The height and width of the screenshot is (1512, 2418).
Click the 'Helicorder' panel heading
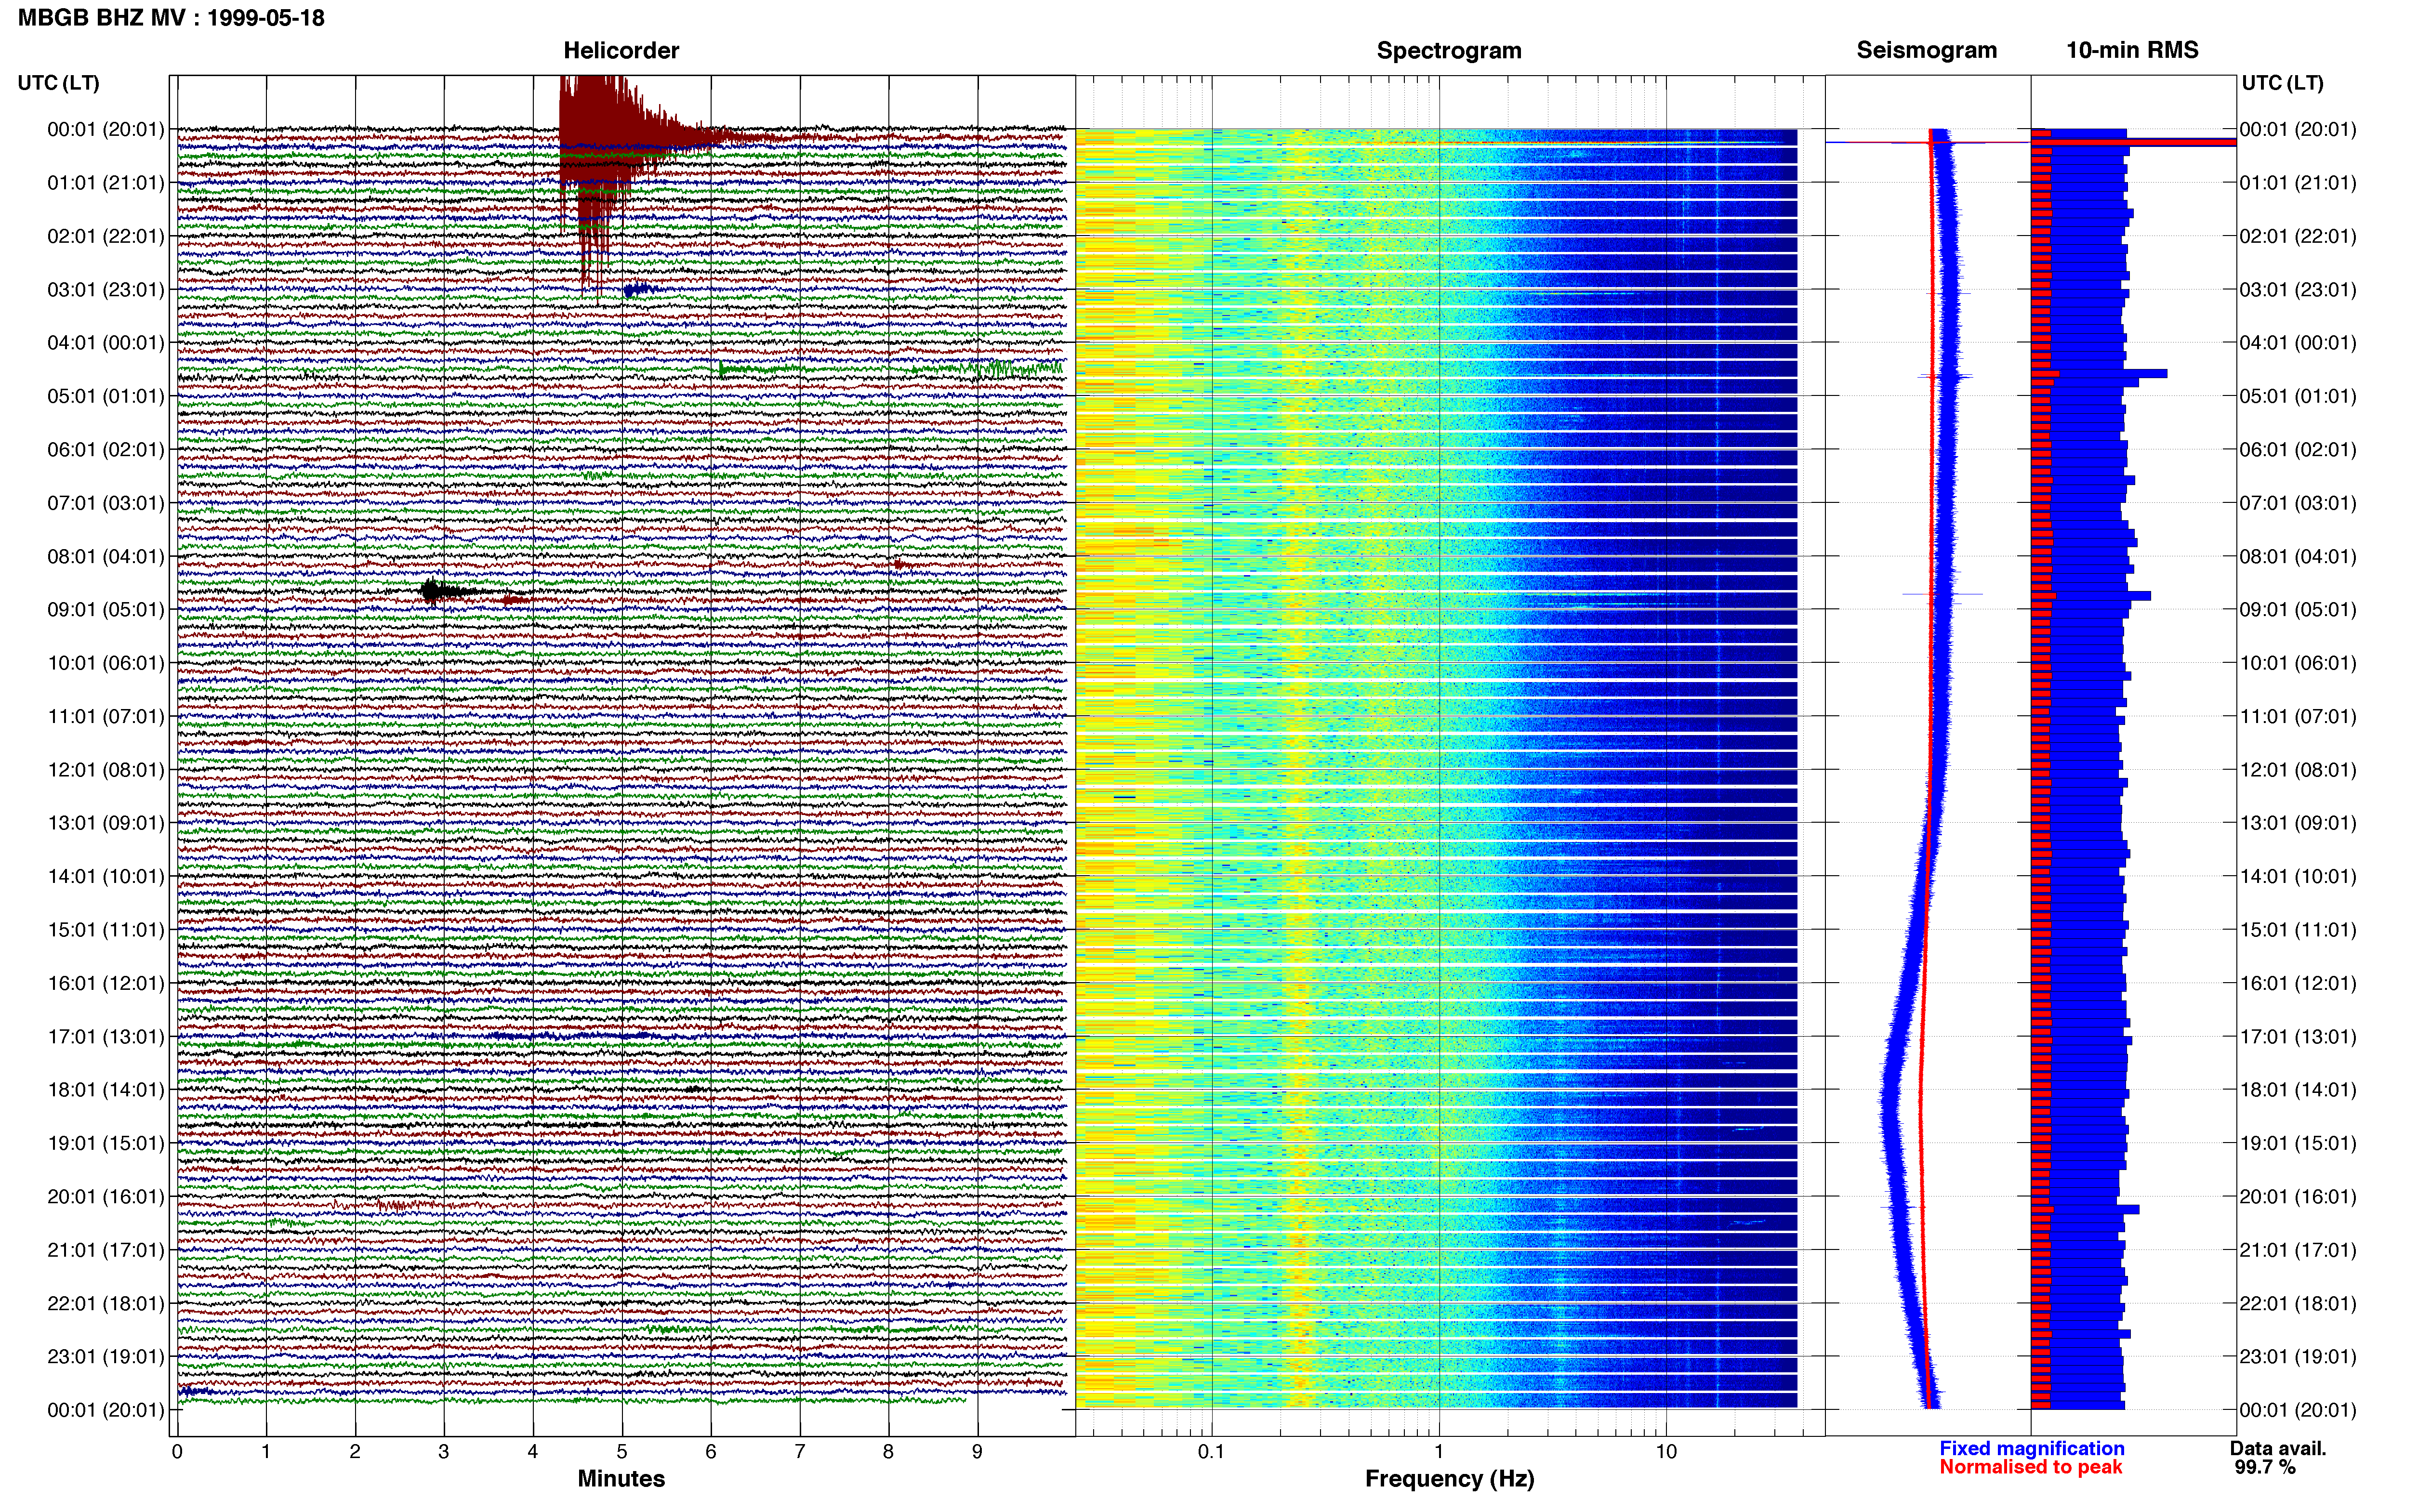point(621,50)
